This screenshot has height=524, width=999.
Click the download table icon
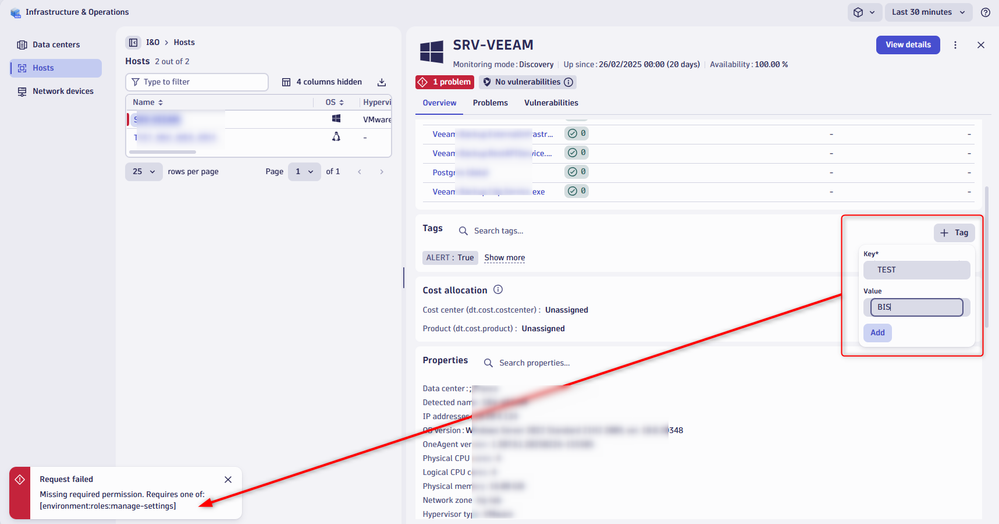tap(382, 82)
